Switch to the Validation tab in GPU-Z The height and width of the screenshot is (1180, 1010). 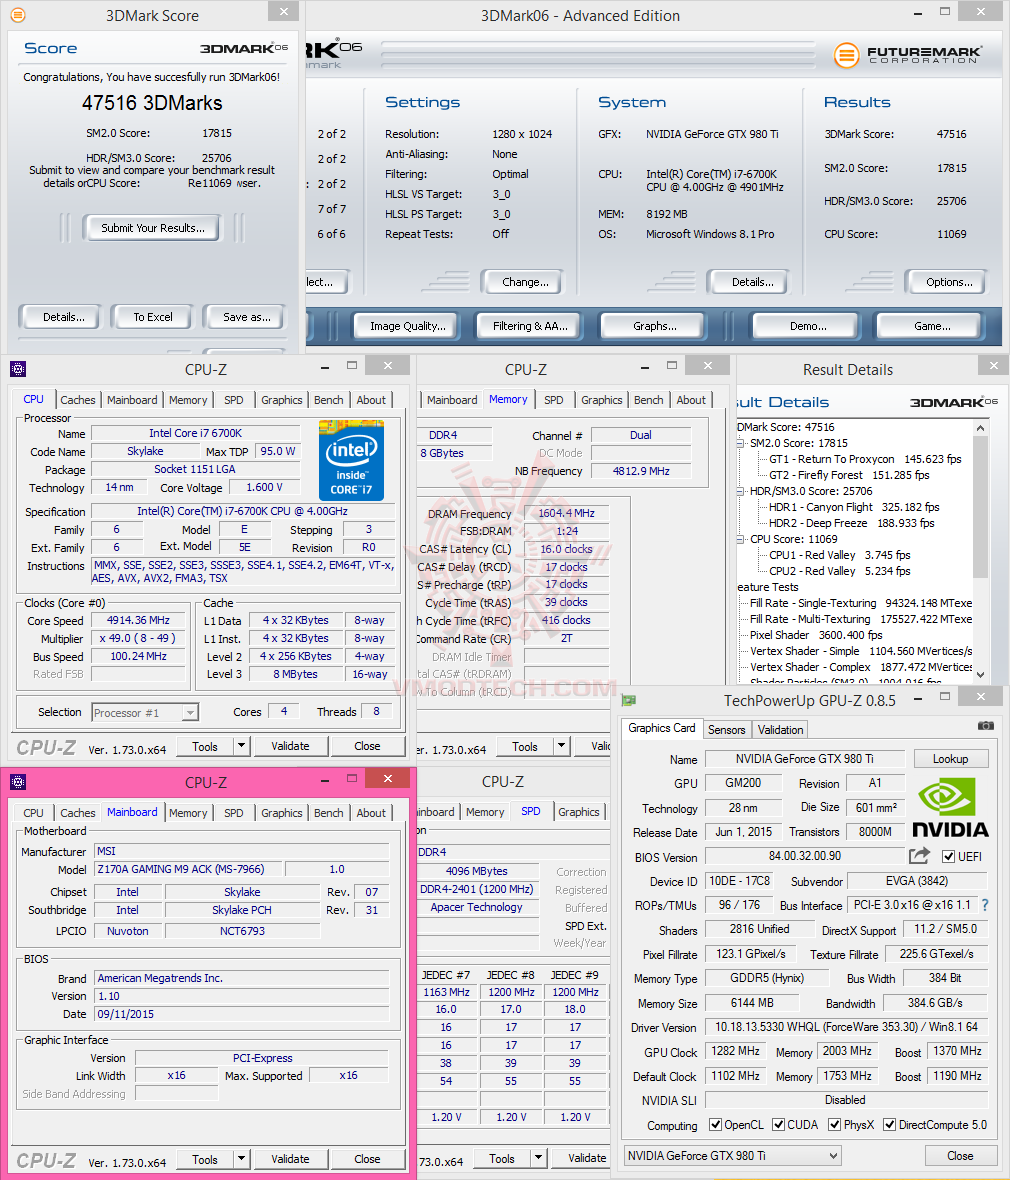[780, 729]
